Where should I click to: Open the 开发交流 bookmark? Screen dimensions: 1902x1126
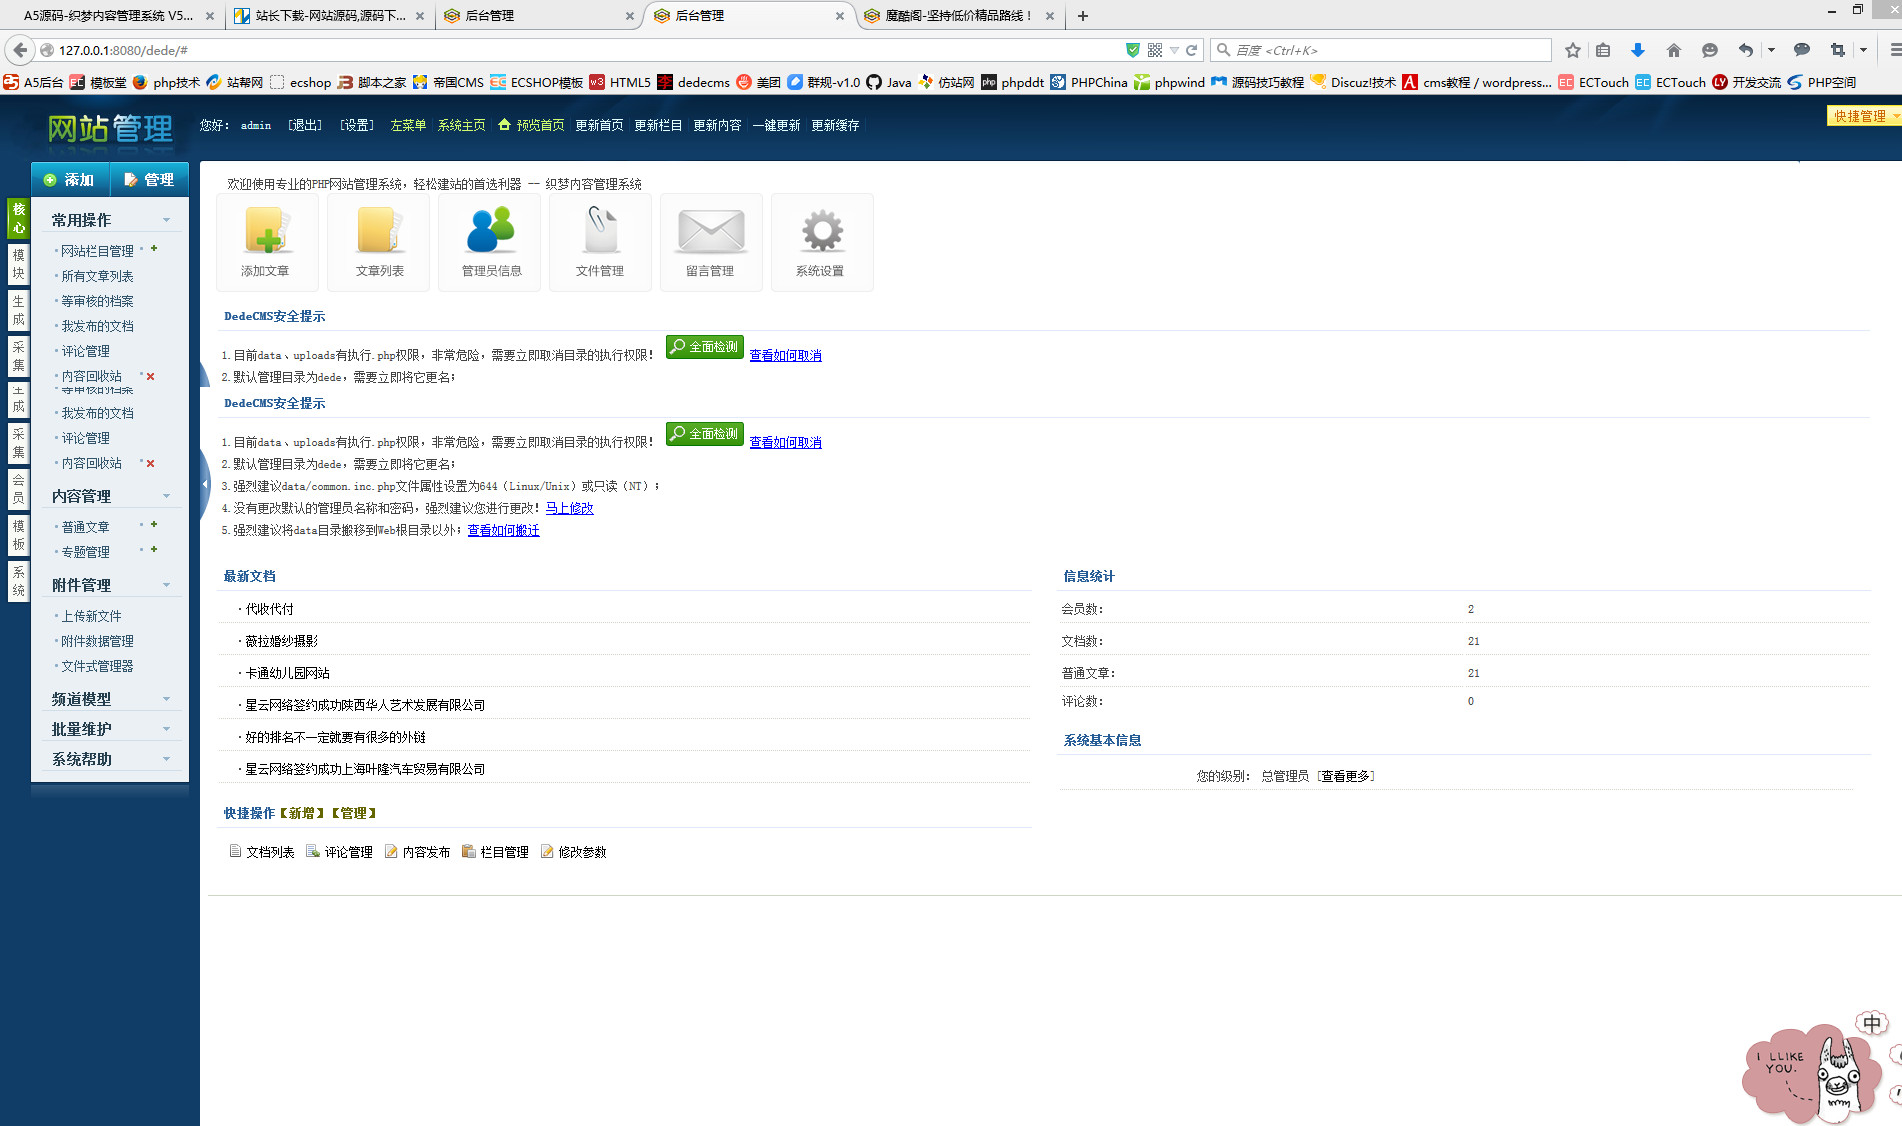[x=1746, y=83]
